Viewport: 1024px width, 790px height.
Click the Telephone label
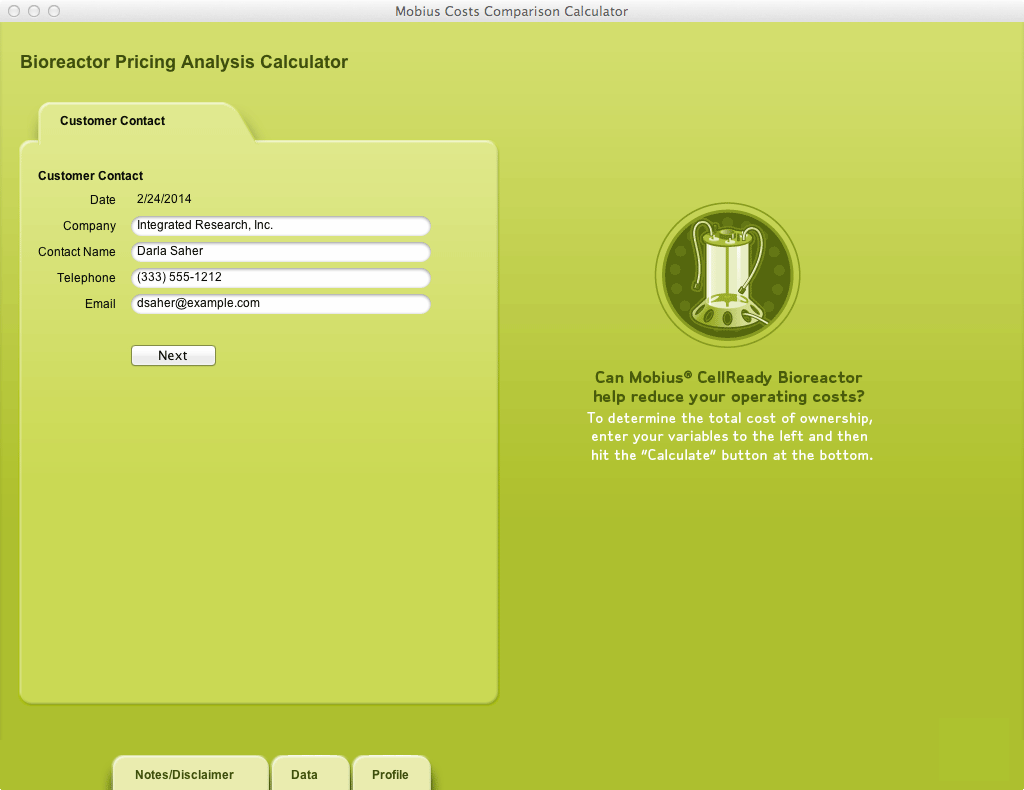coord(86,278)
